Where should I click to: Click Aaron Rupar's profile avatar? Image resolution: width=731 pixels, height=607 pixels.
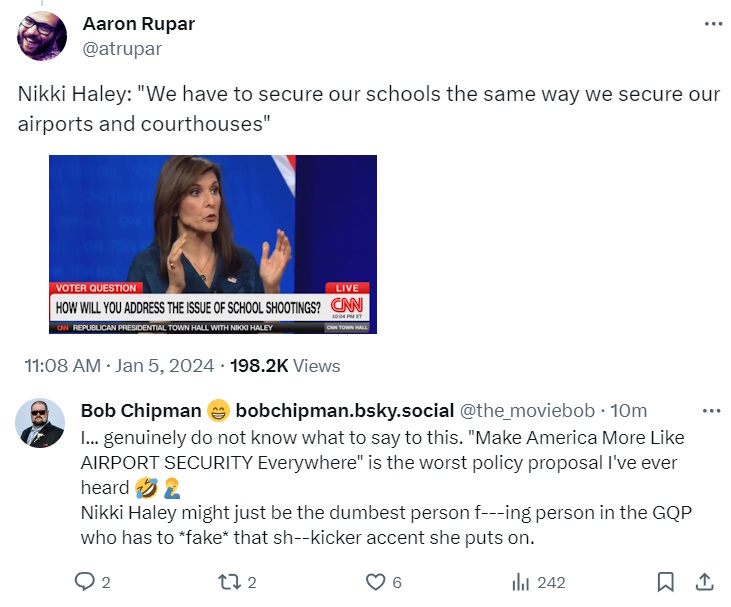click(x=42, y=36)
